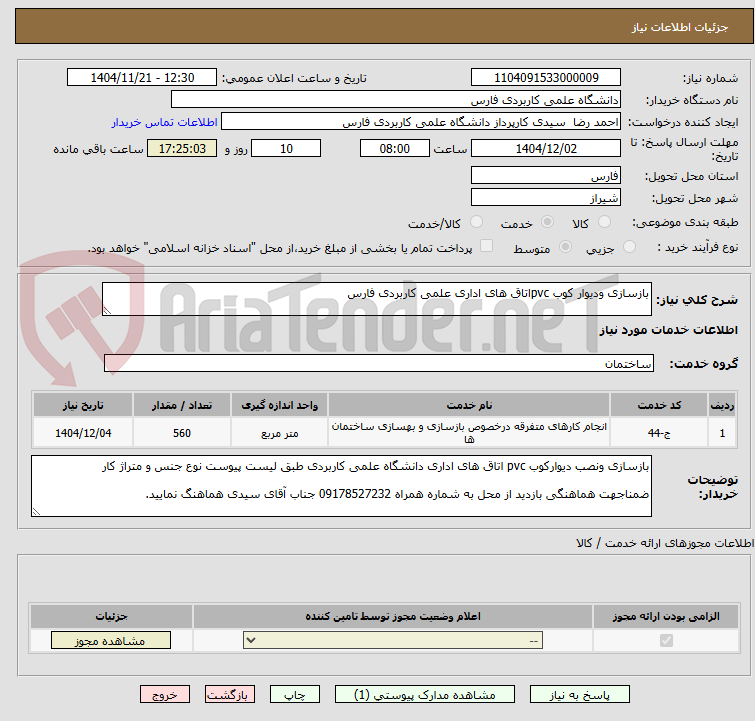Select the جزیی purchase type radio
Screen dimensions: 755x721
tap(629, 247)
